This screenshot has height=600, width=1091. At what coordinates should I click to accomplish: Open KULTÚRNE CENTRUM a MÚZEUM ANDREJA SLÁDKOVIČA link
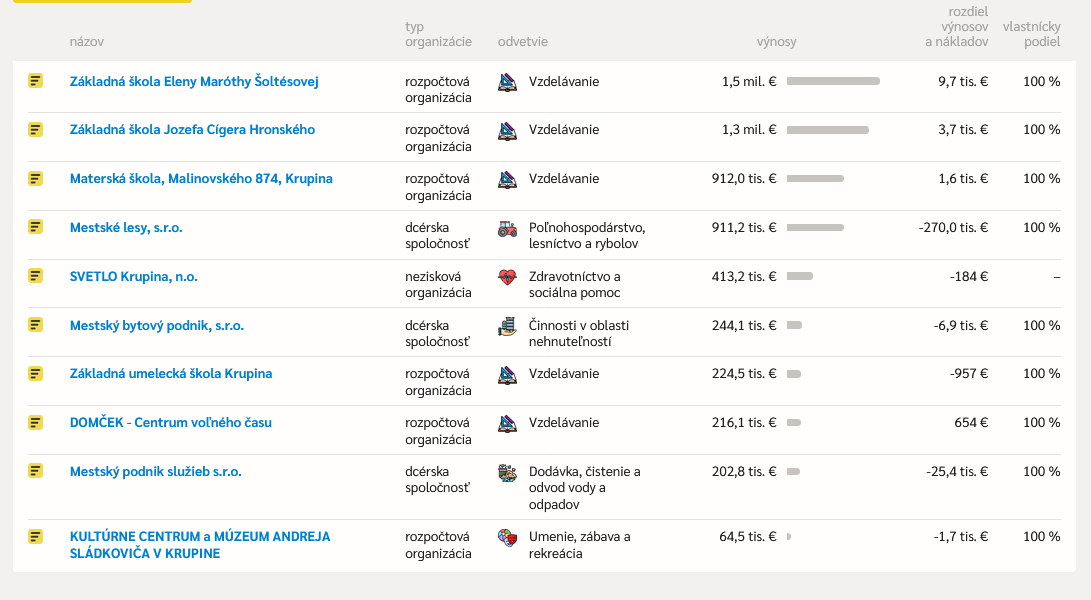pyautogui.click(x=200, y=545)
